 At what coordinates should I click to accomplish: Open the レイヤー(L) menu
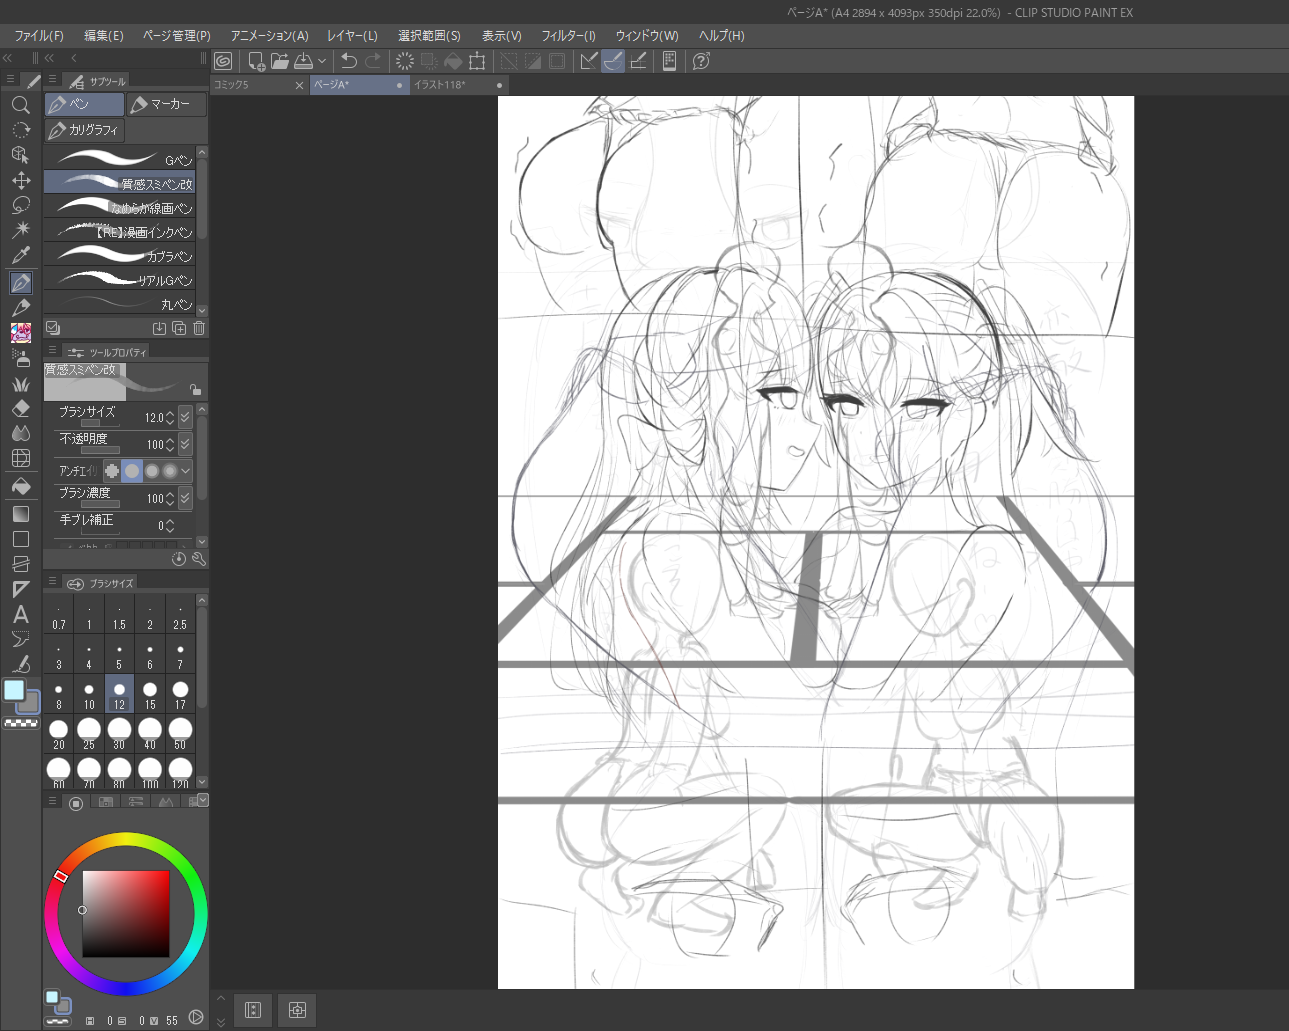tap(352, 35)
